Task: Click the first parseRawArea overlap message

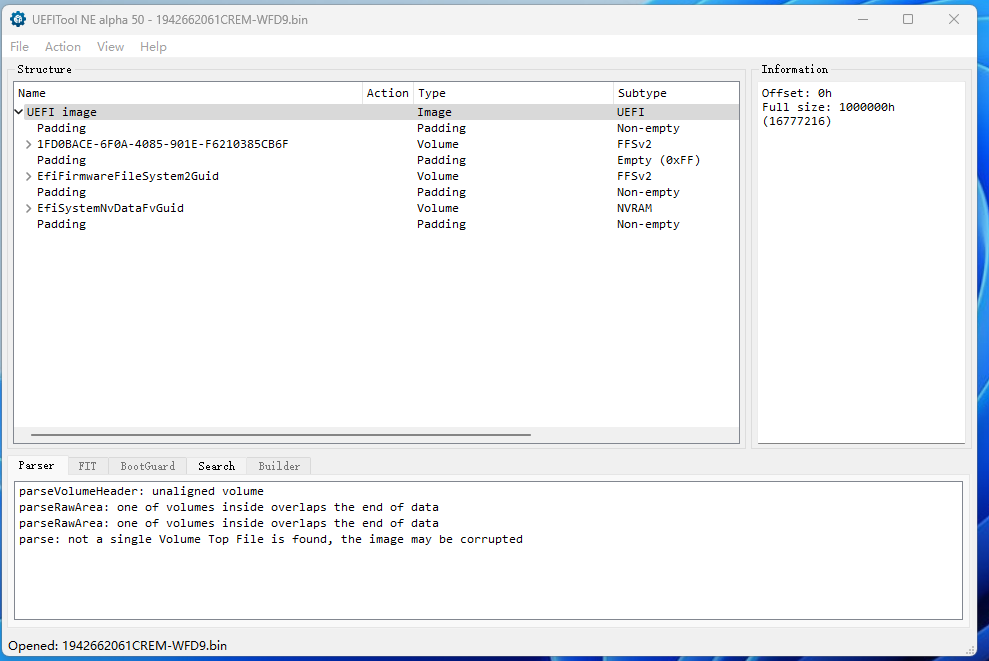Action: tap(228, 507)
